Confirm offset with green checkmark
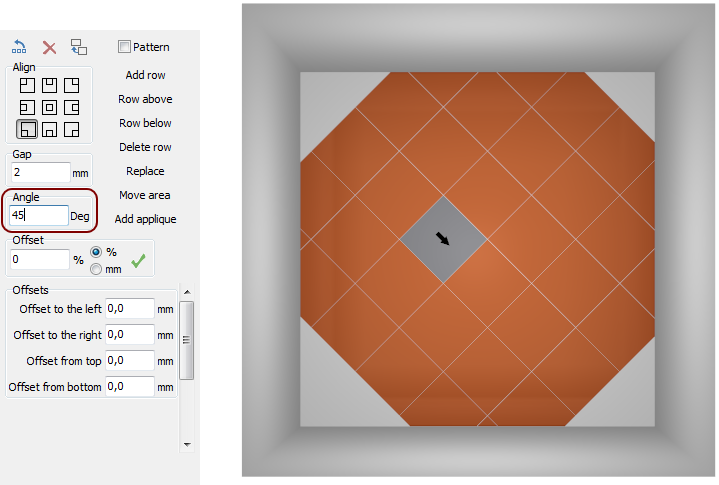The image size is (719, 485). 138,261
